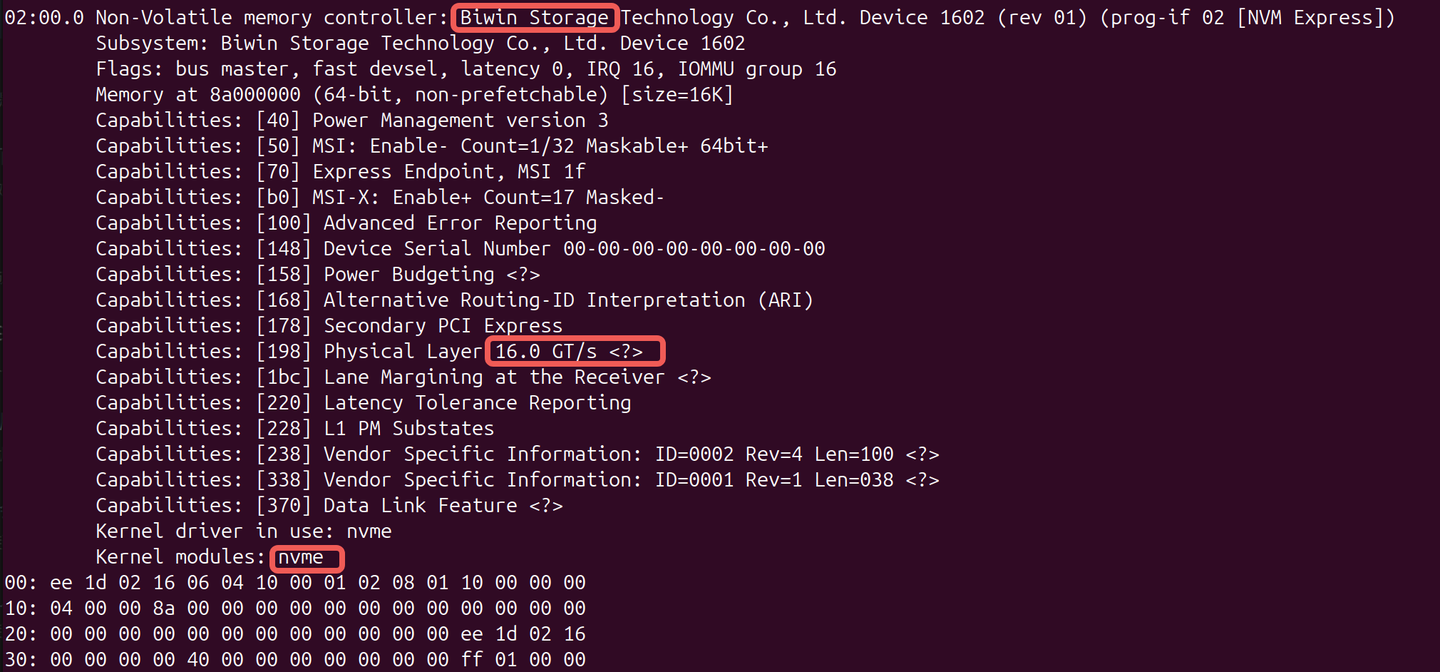Click the hex dump row starting "00:"

[295, 582]
